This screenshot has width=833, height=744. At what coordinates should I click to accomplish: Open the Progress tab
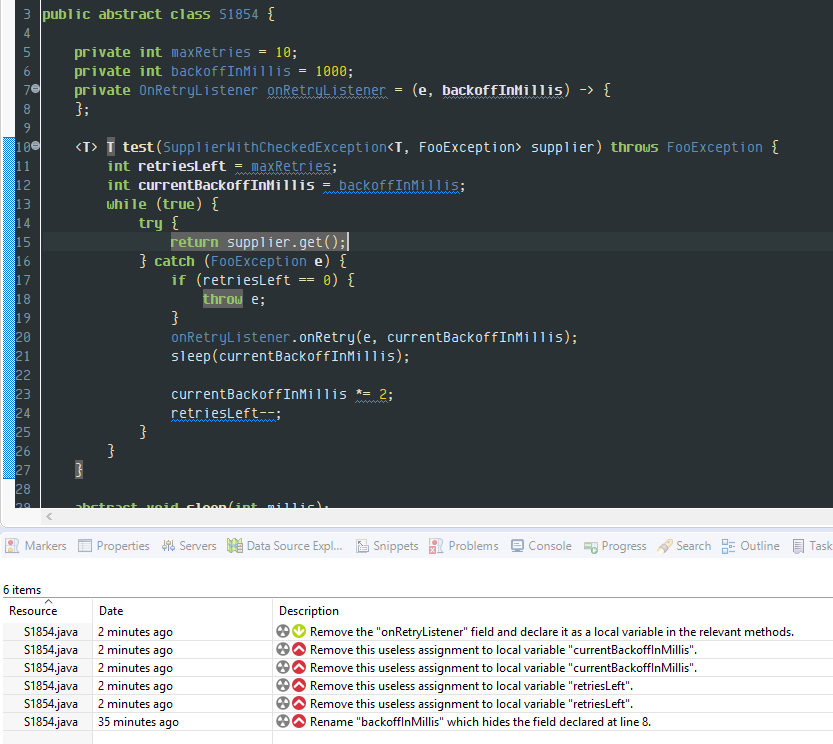615,546
